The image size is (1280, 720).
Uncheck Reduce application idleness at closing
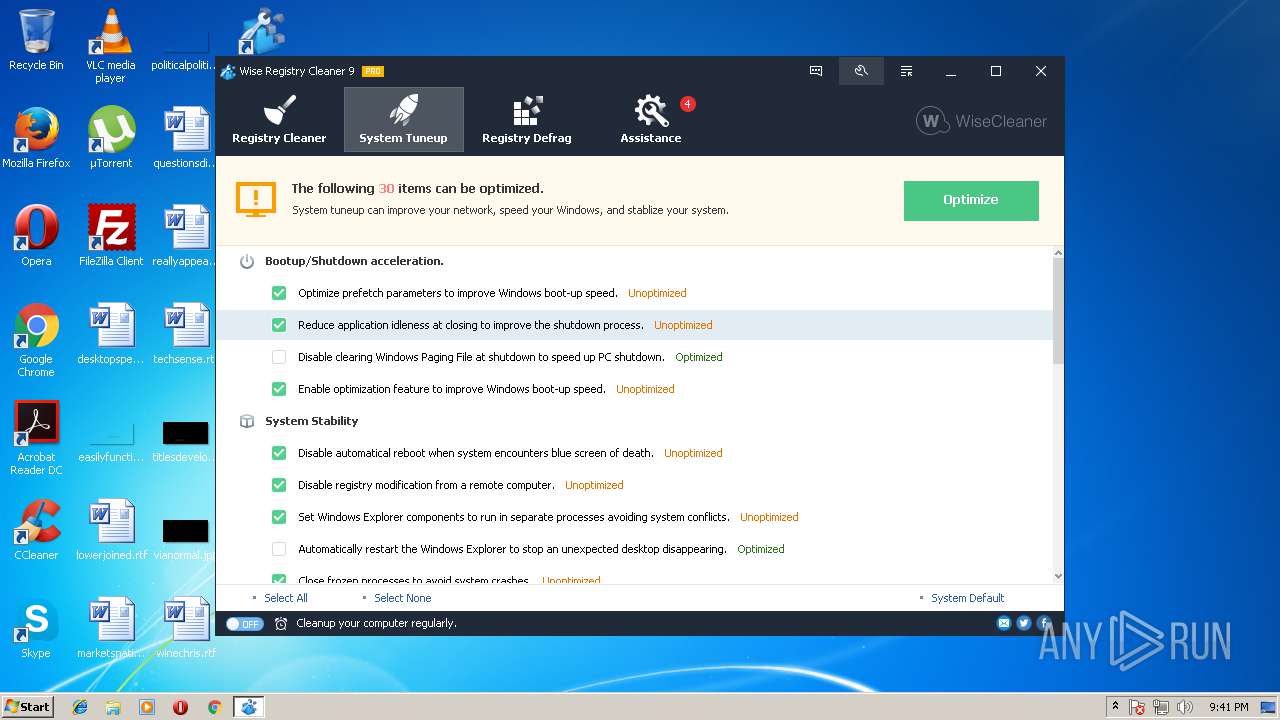279,325
